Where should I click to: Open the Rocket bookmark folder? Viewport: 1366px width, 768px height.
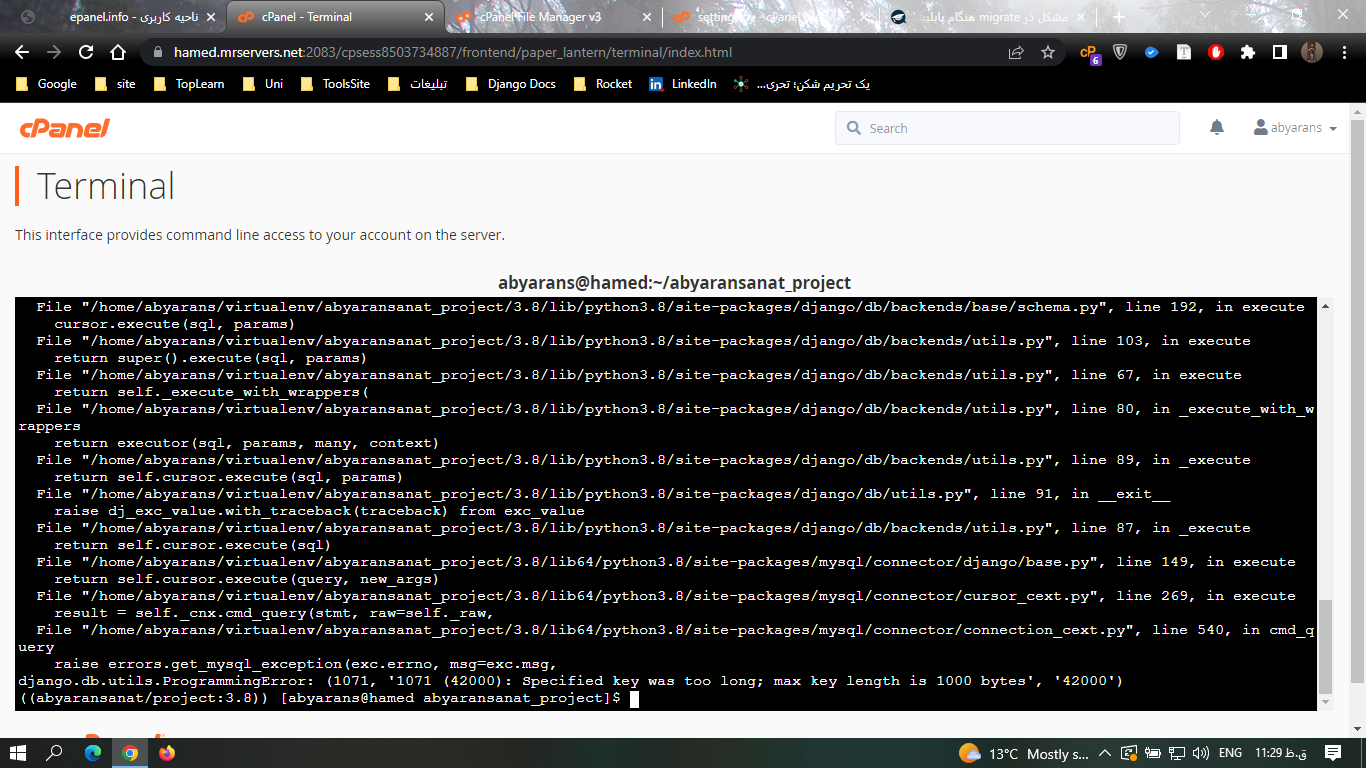[603, 84]
